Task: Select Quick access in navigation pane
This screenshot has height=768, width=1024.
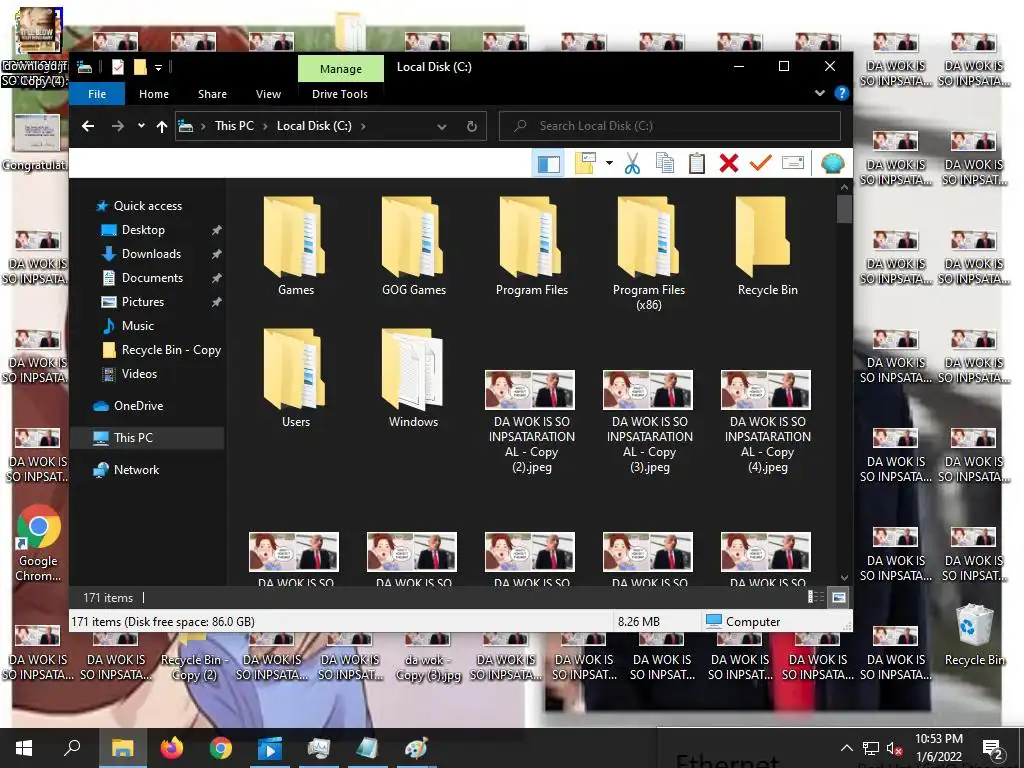Action: click(x=148, y=206)
